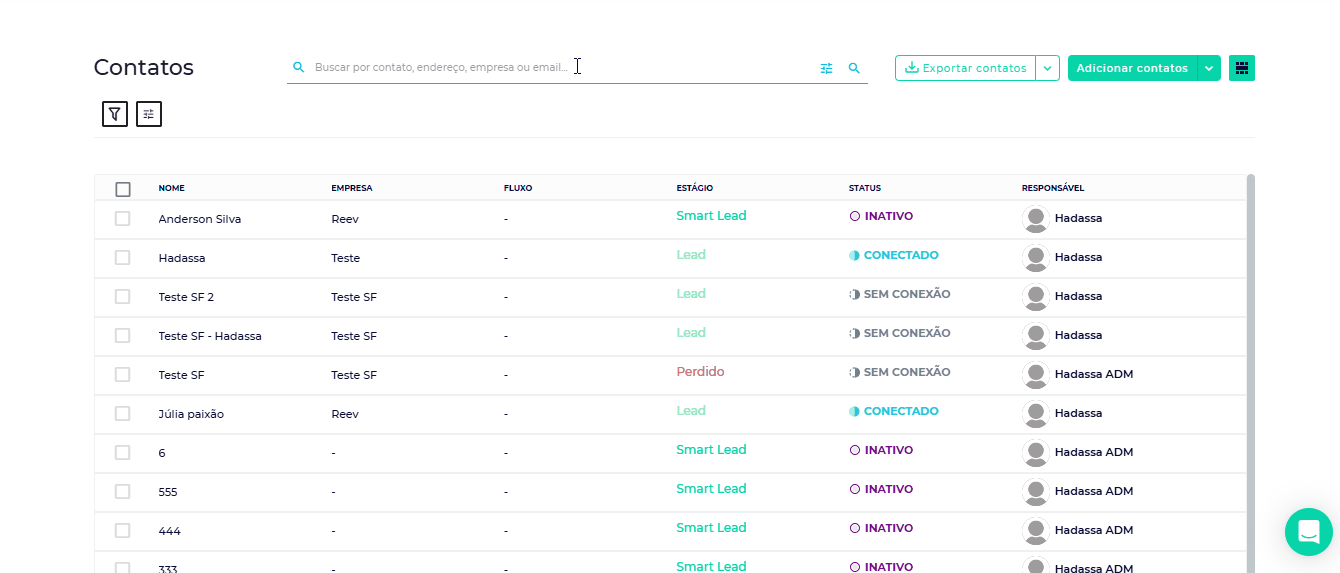Switch to grid view icon
Image resolution: width=1340 pixels, height=573 pixels.
point(1242,68)
